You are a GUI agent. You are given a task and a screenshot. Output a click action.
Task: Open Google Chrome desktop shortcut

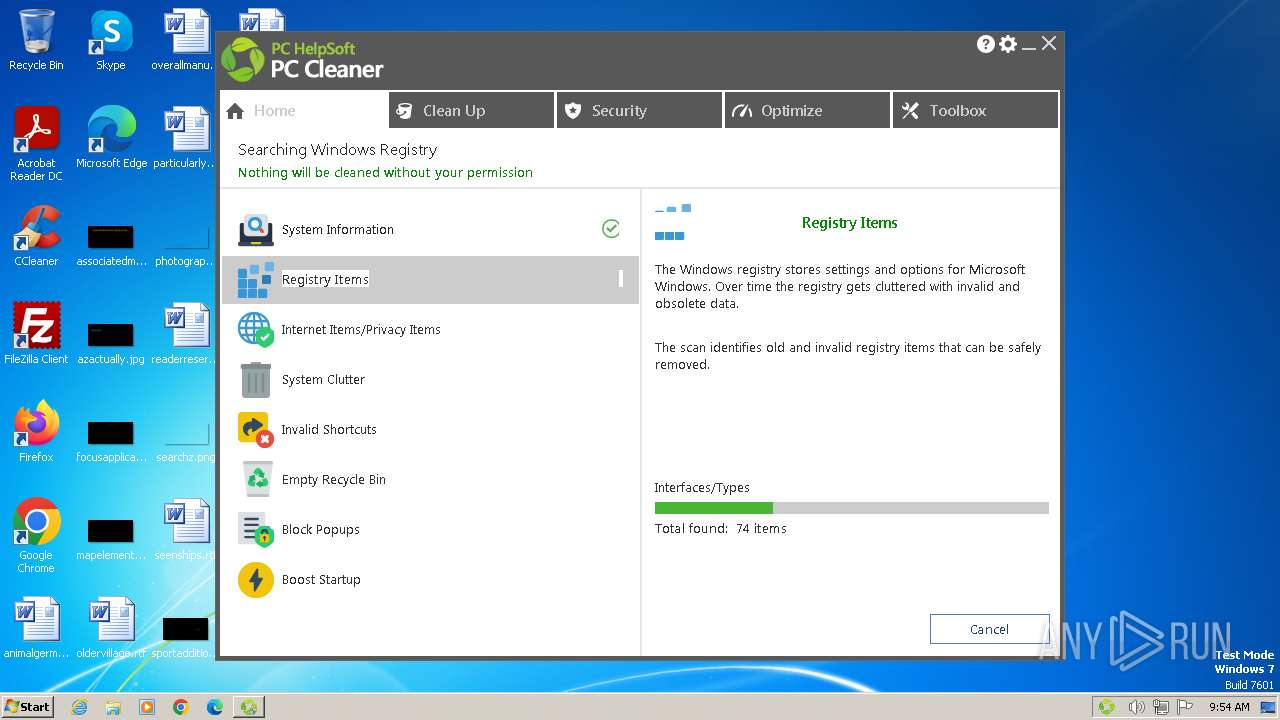[36, 536]
